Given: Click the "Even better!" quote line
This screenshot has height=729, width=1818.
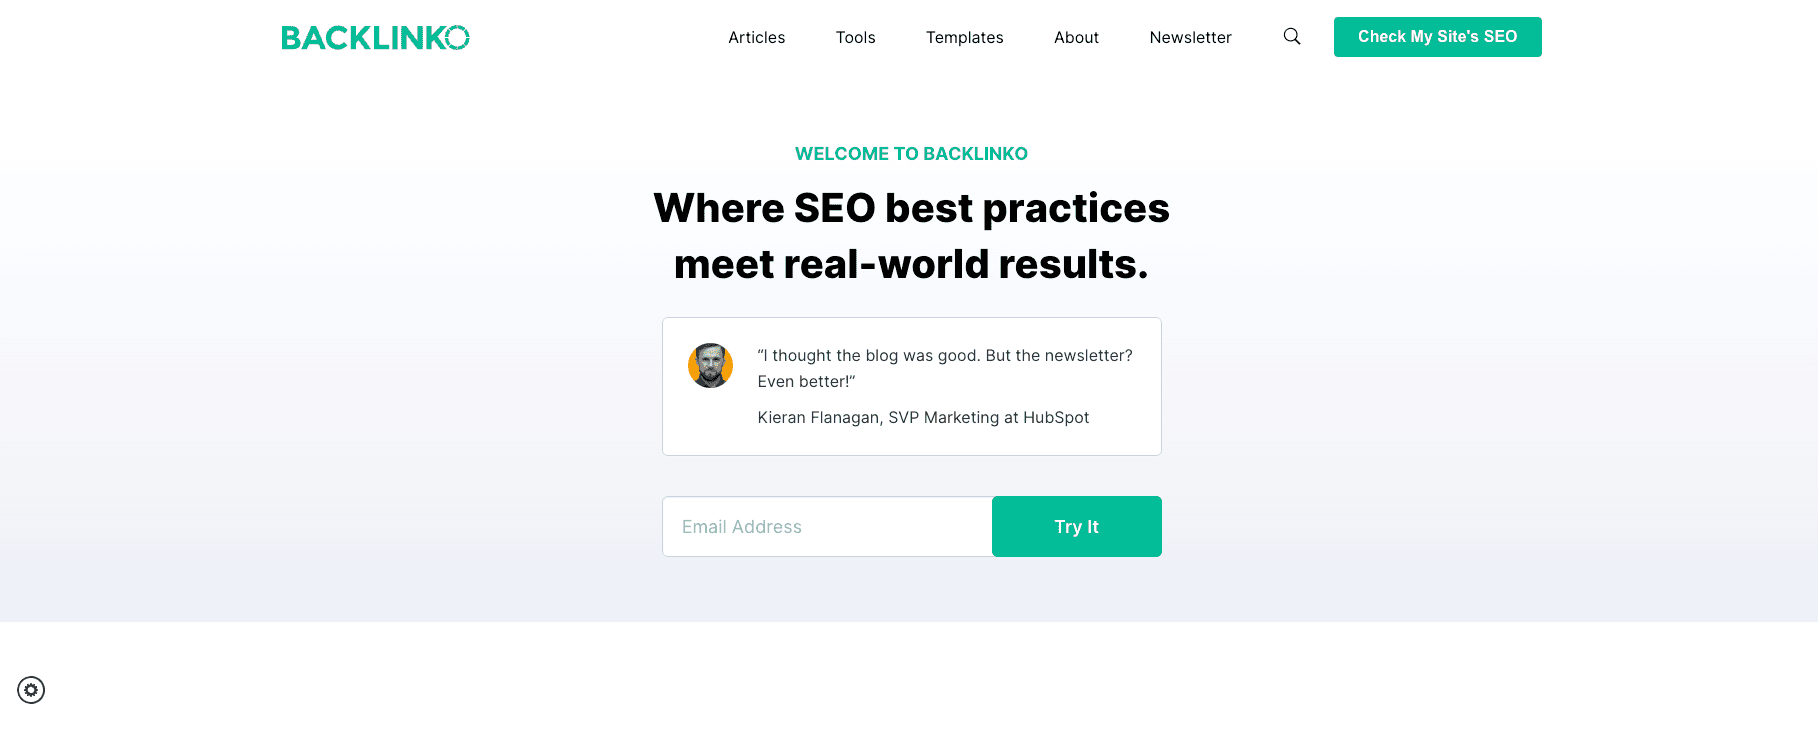Looking at the screenshot, I should (x=806, y=382).
